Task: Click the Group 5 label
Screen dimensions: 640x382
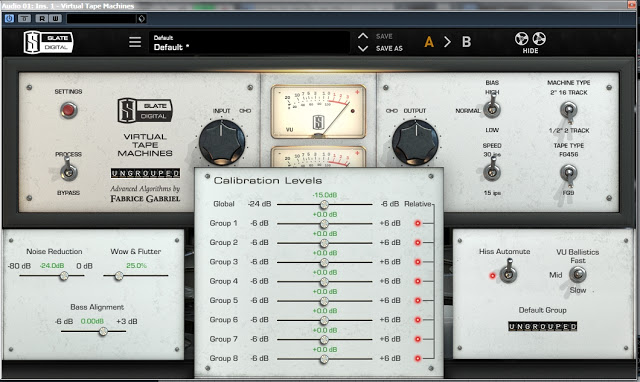Action: click(x=224, y=300)
